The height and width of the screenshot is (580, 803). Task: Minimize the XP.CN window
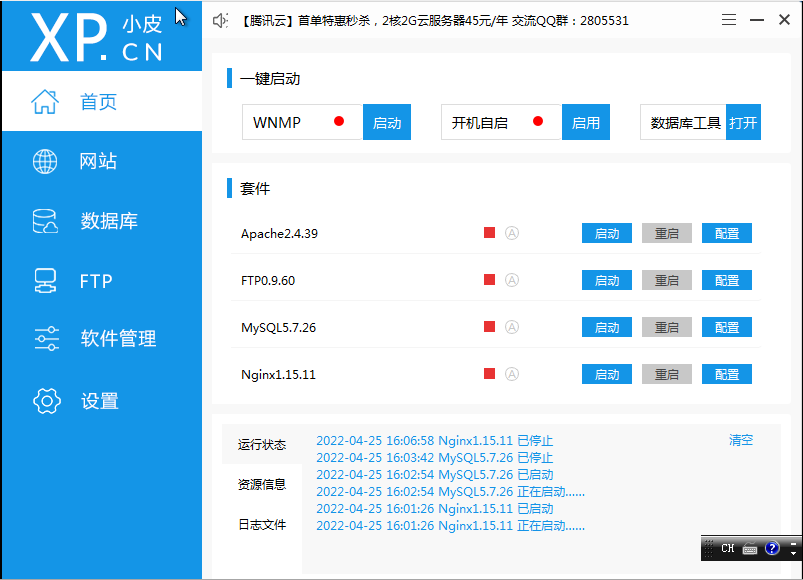(x=757, y=20)
